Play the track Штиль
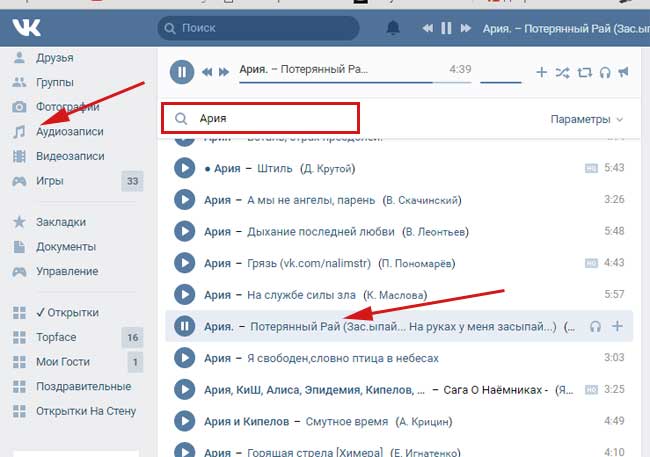 pos(184,168)
